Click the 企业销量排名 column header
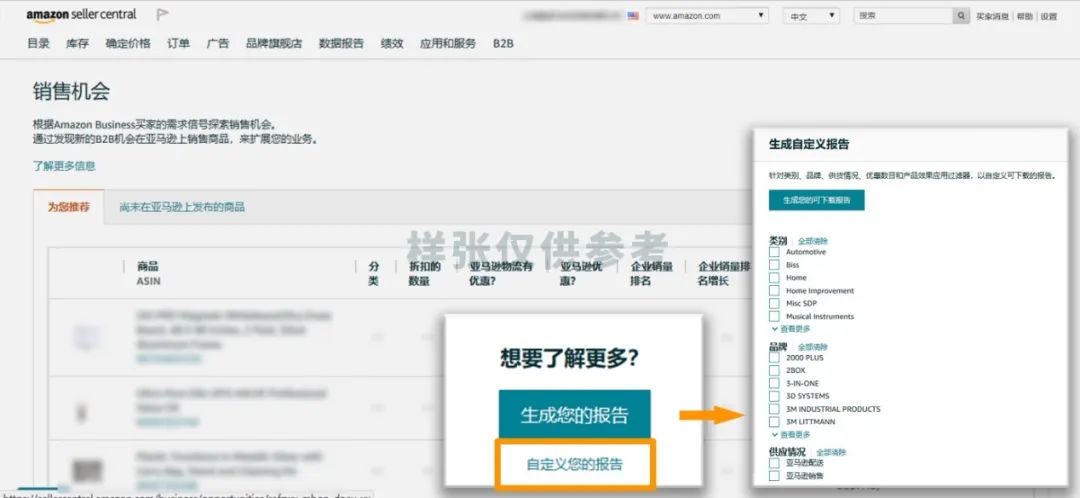The height and width of the screenshot is (498, 1080). 652,273
